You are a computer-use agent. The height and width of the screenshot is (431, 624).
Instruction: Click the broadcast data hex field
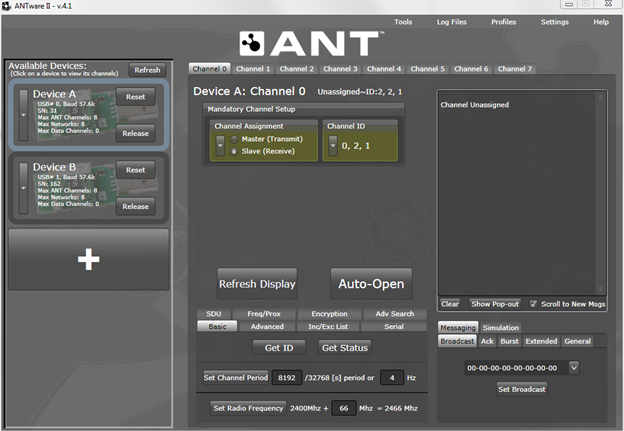click(517, 368)
